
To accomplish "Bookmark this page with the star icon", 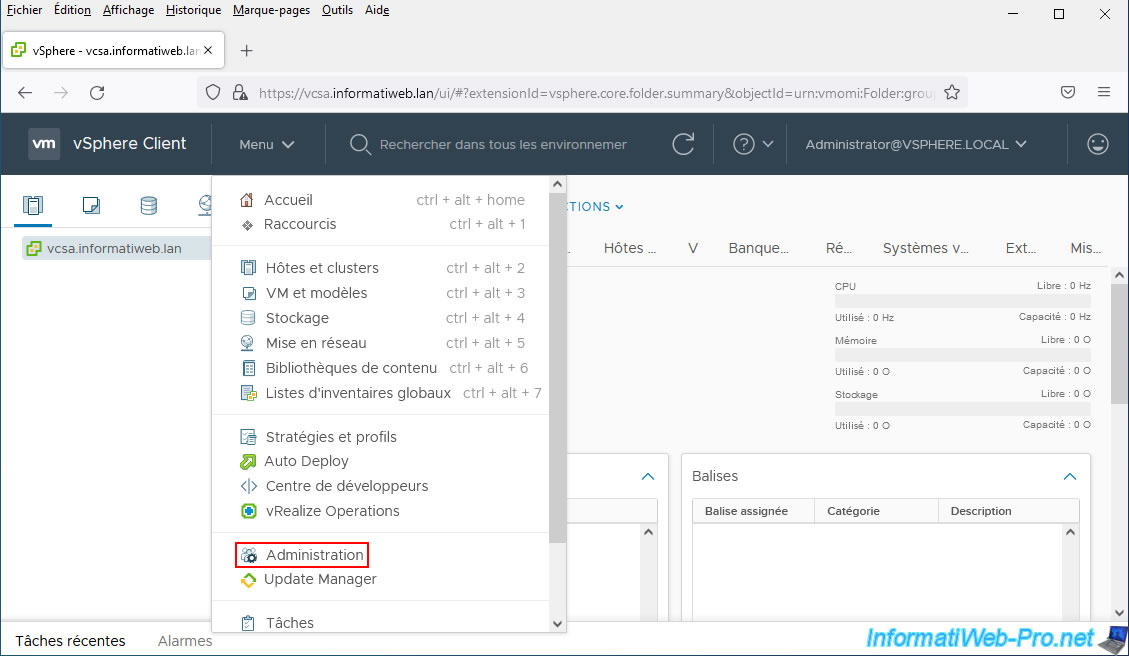I will tap(952, 92).
